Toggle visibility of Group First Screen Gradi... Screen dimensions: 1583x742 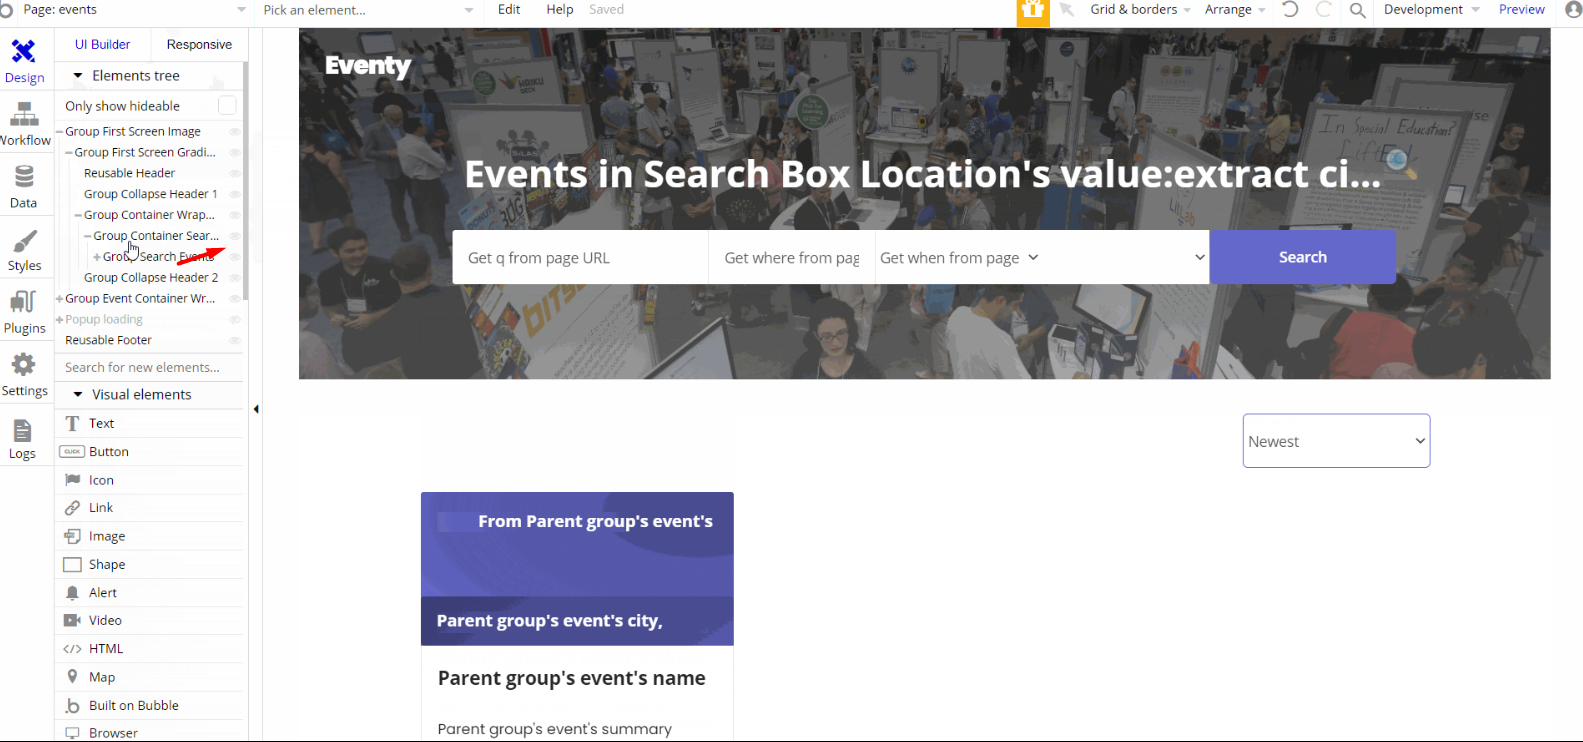pyautogui.click(x=235, y=153)
